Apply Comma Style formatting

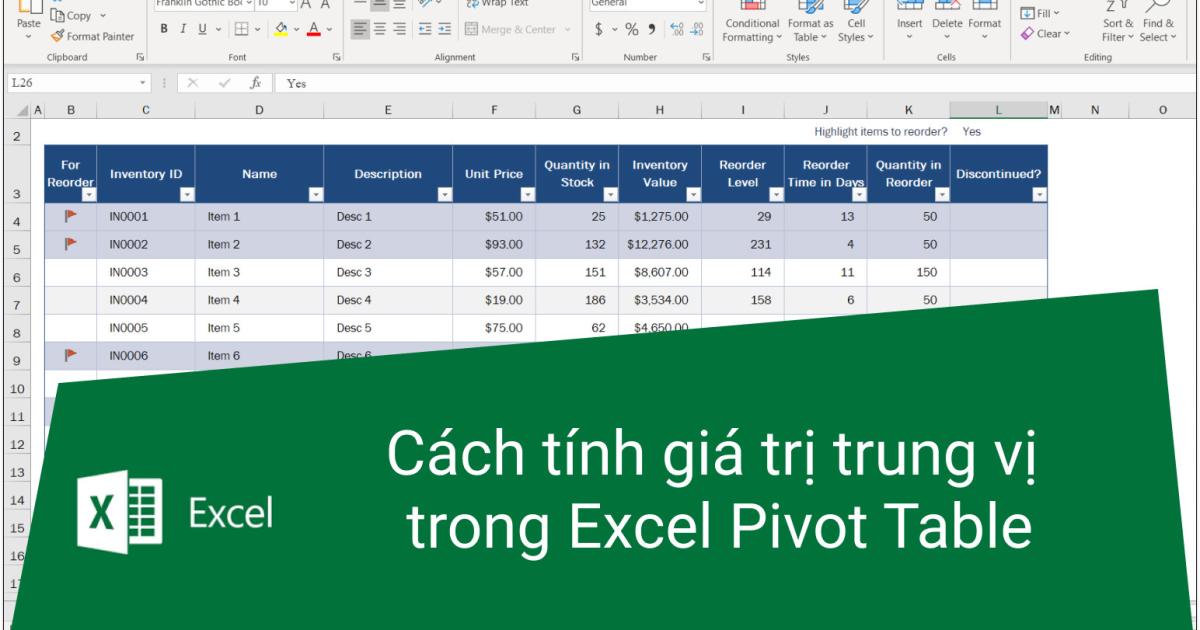(653, 29)
